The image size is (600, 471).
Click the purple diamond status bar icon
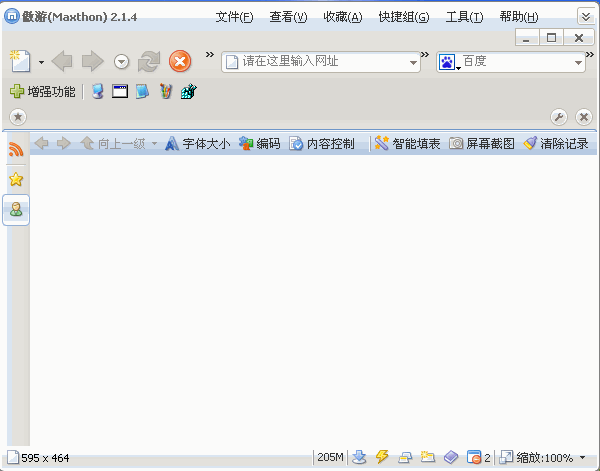pos(451,457)
